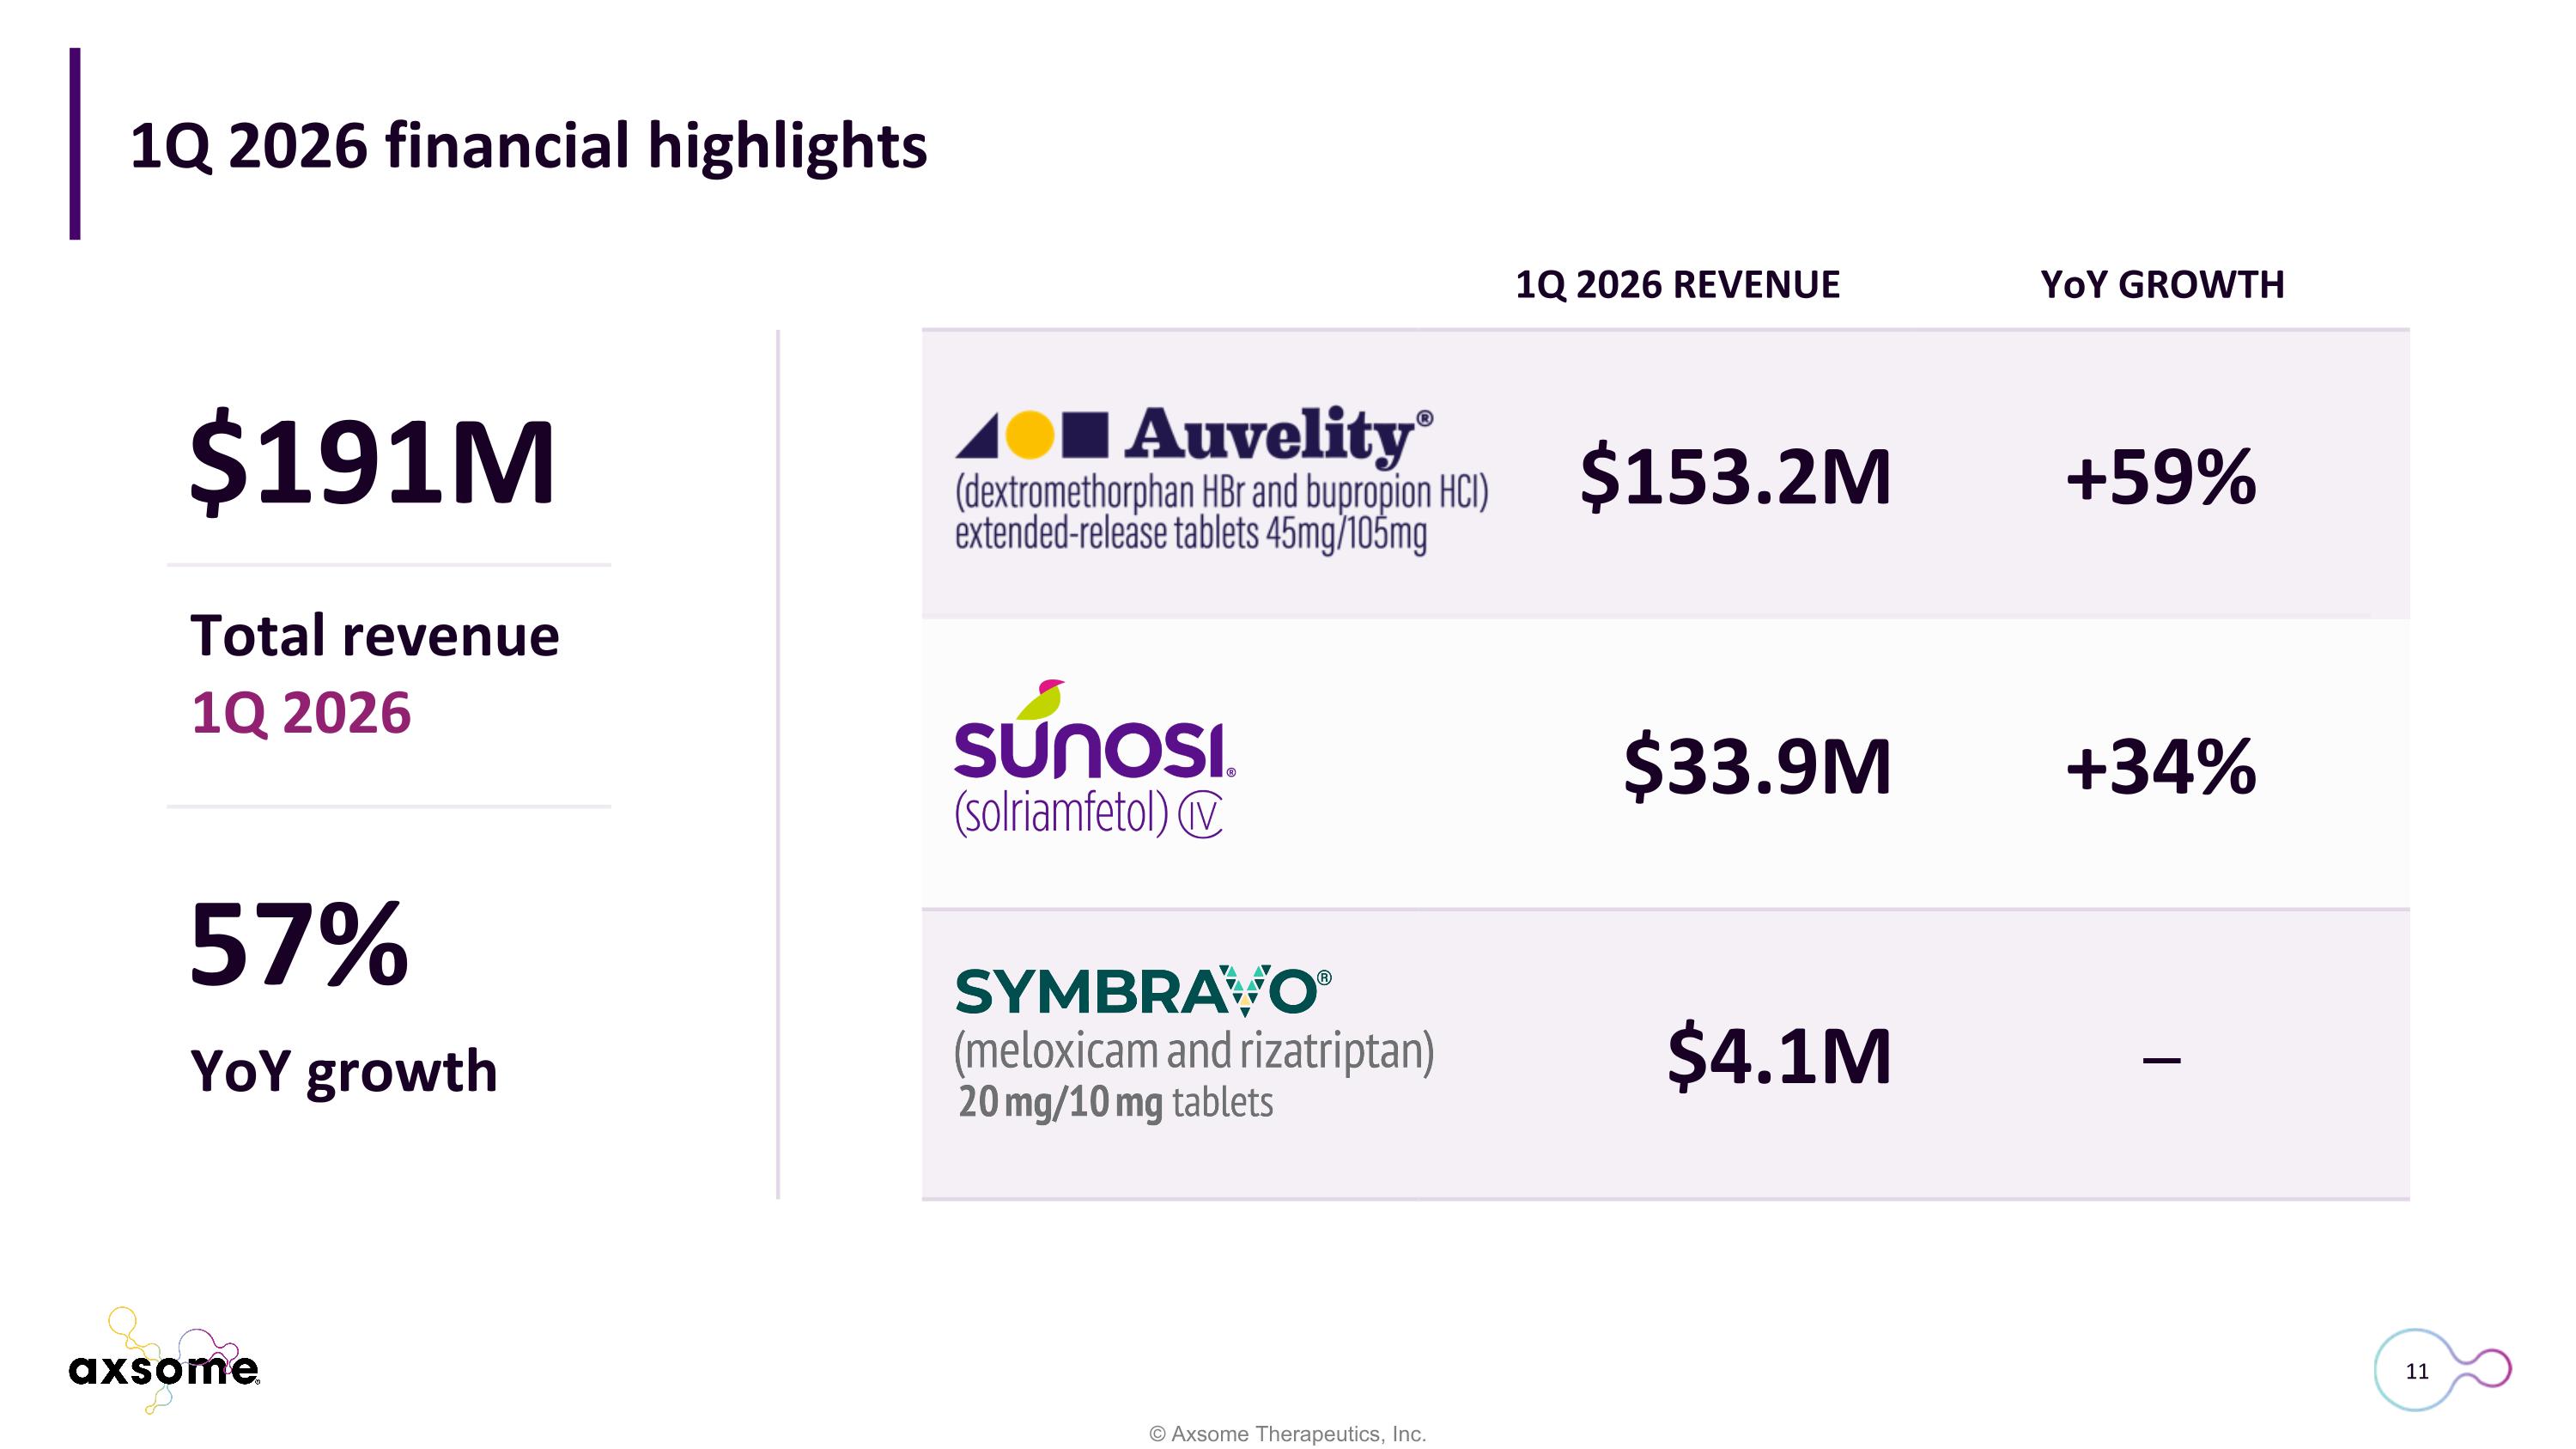Image resolution: width=2576 pixels, height=1449 pixels.
Task: Click the Axsome company logo
Action: click(x=165, y=1360)
